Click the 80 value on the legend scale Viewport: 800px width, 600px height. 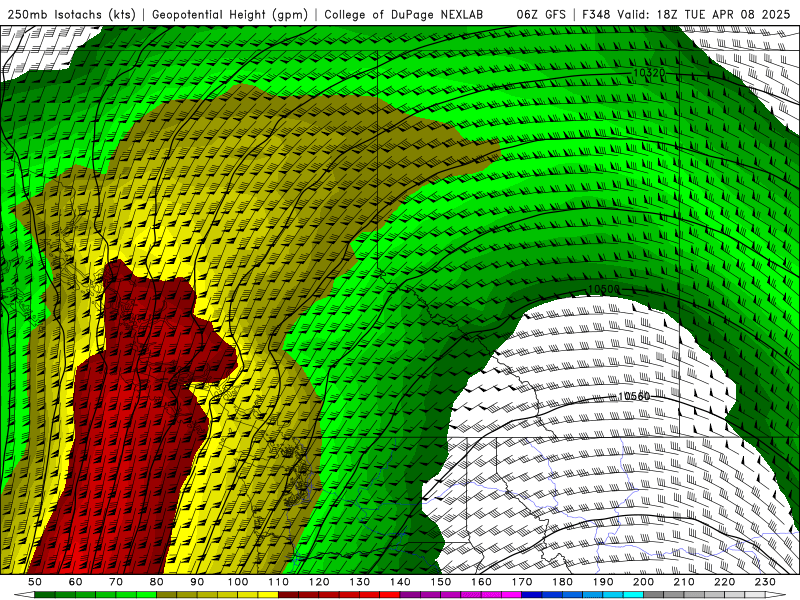tap(157, 582)
